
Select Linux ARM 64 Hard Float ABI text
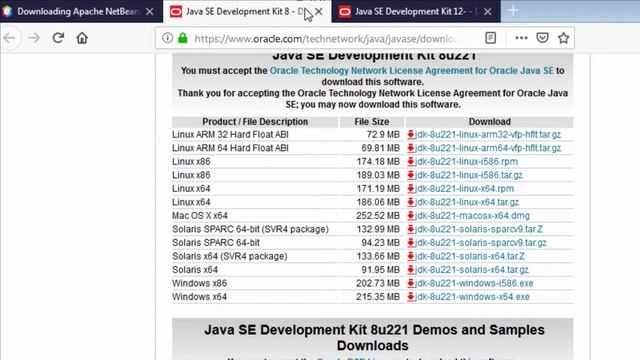pyautogui.click(x=230, y=148)
